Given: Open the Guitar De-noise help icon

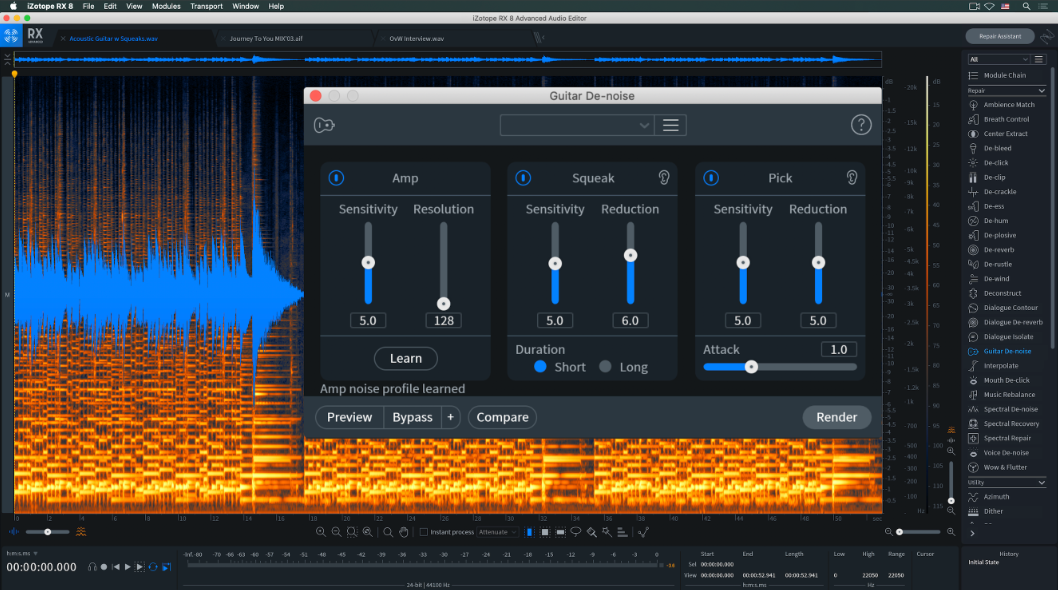Looking at the screenshot, I should click(861, 125).
